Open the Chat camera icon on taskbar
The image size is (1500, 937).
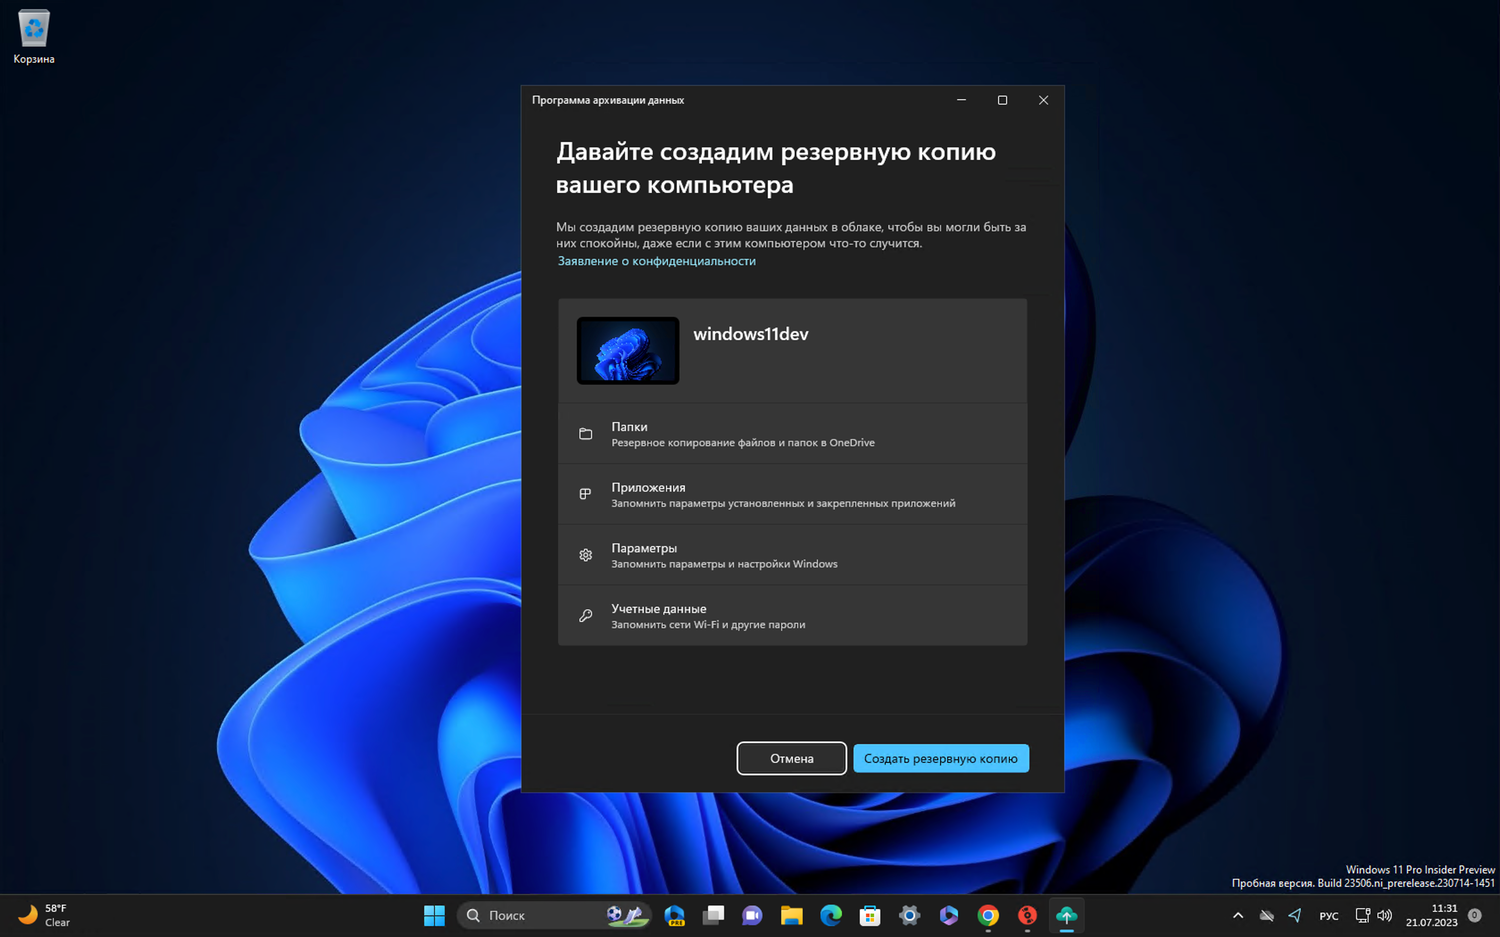752,915
